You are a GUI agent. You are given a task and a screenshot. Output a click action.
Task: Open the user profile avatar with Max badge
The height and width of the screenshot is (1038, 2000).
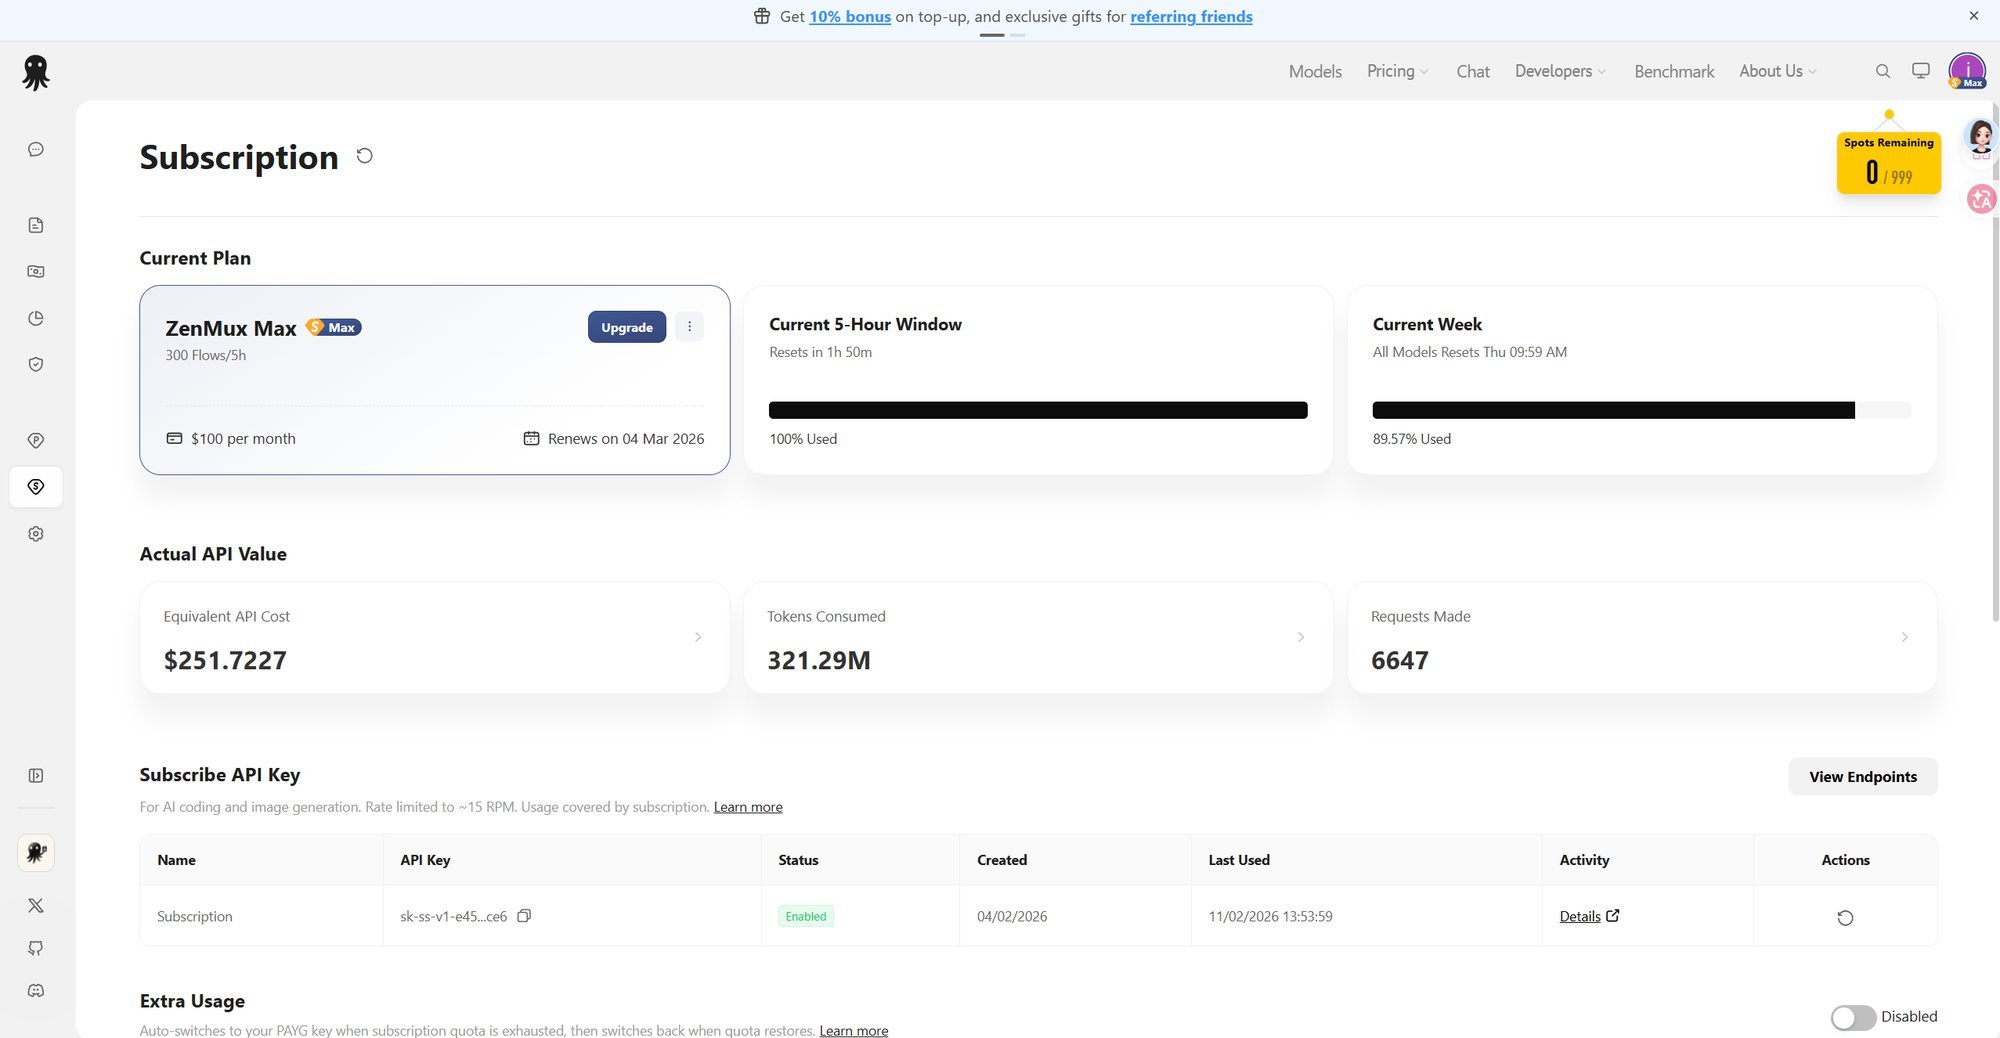pos(1967,71)
